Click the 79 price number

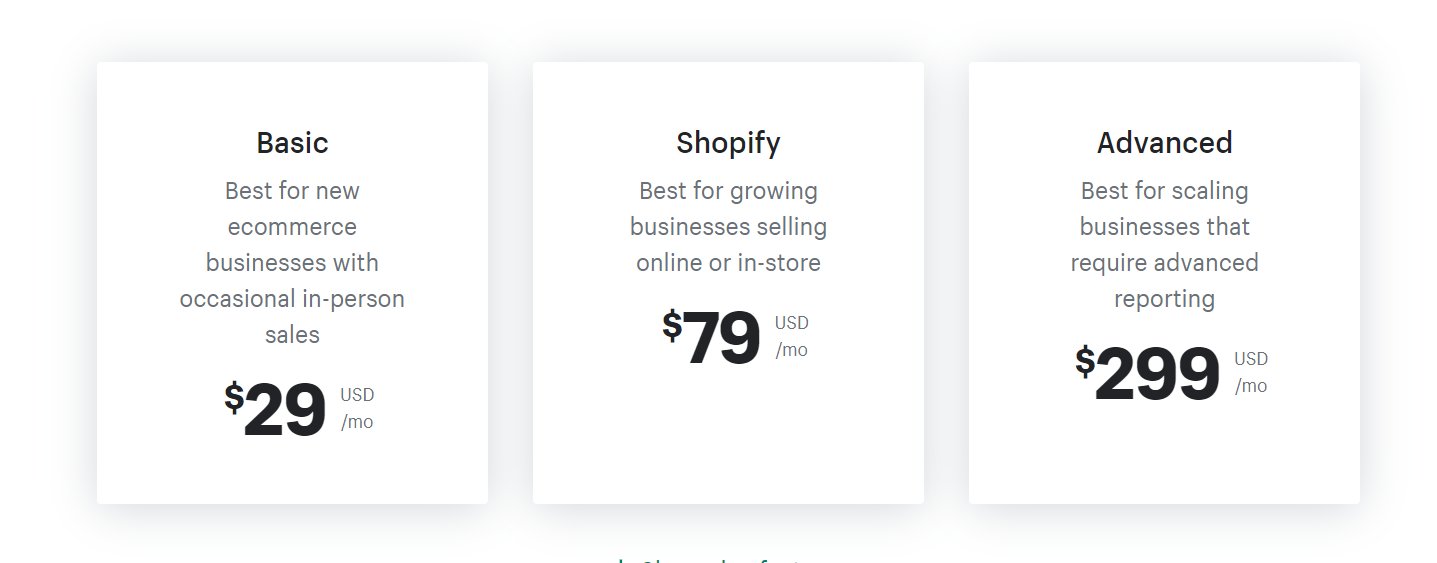click(722, 339)
